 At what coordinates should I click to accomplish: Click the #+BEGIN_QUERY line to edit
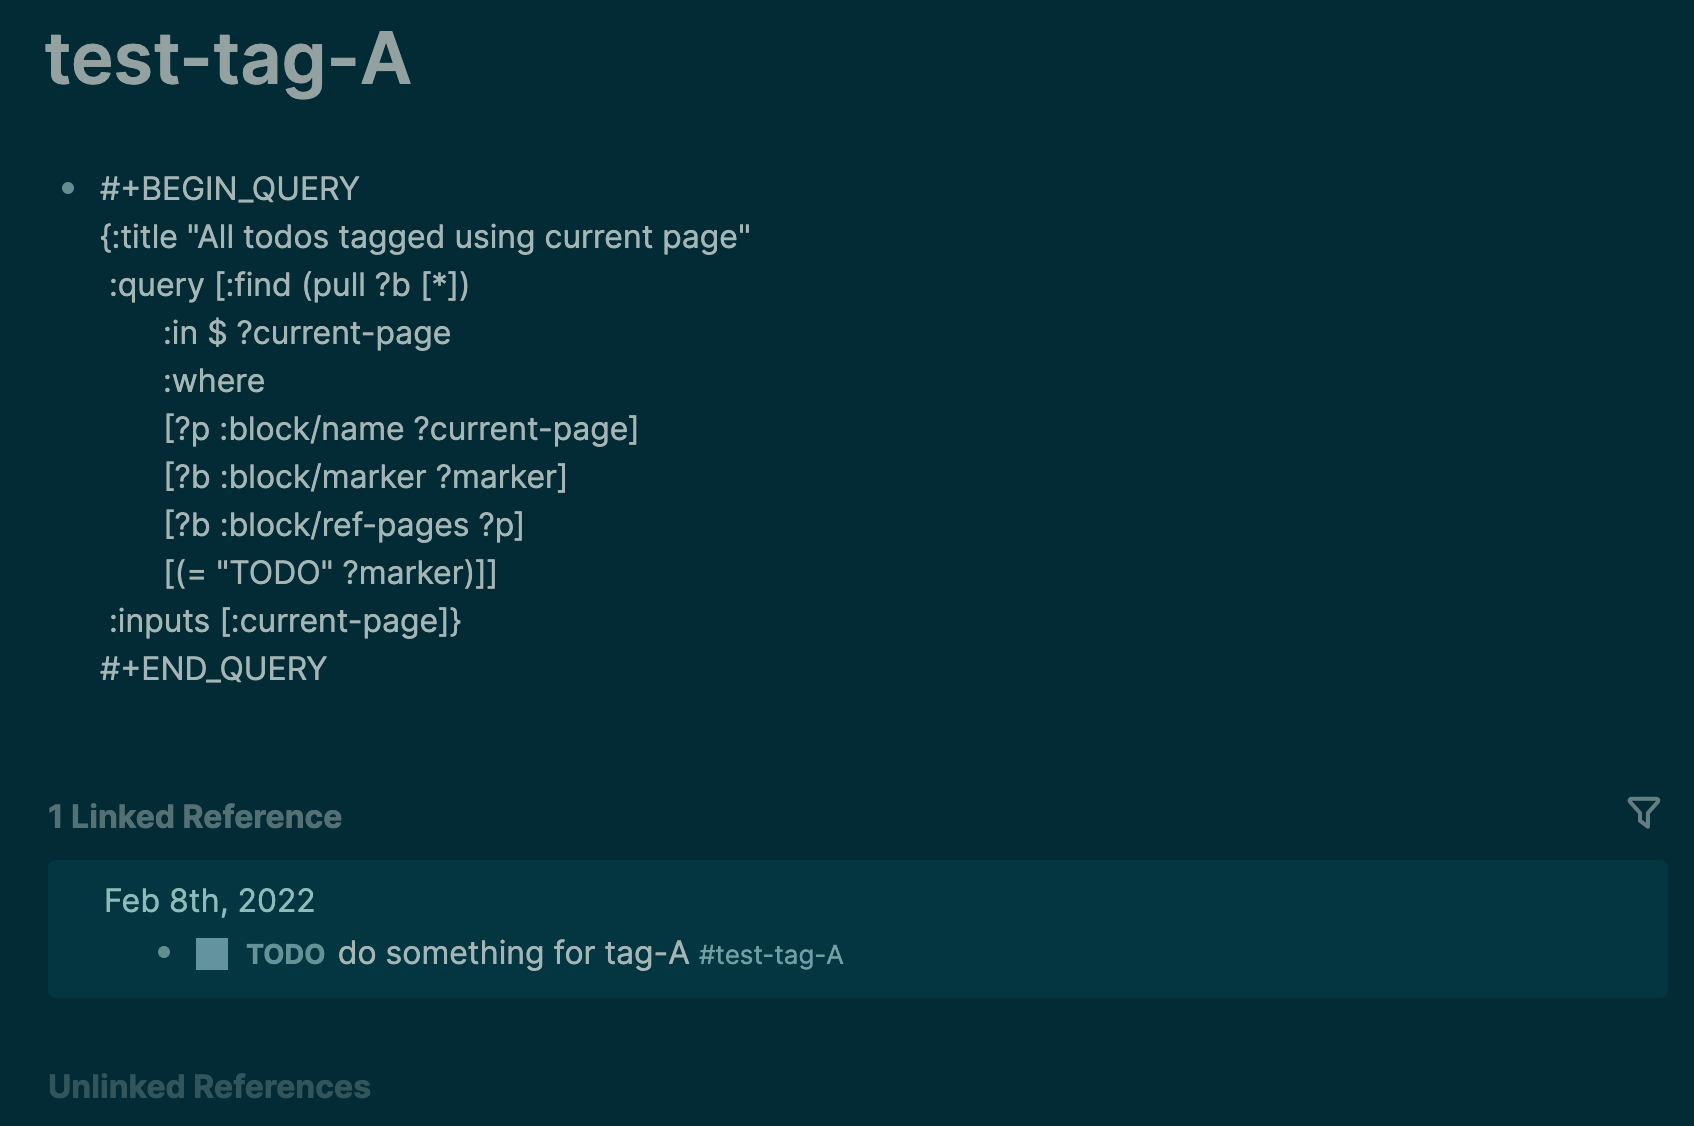[x=229, y=188]
